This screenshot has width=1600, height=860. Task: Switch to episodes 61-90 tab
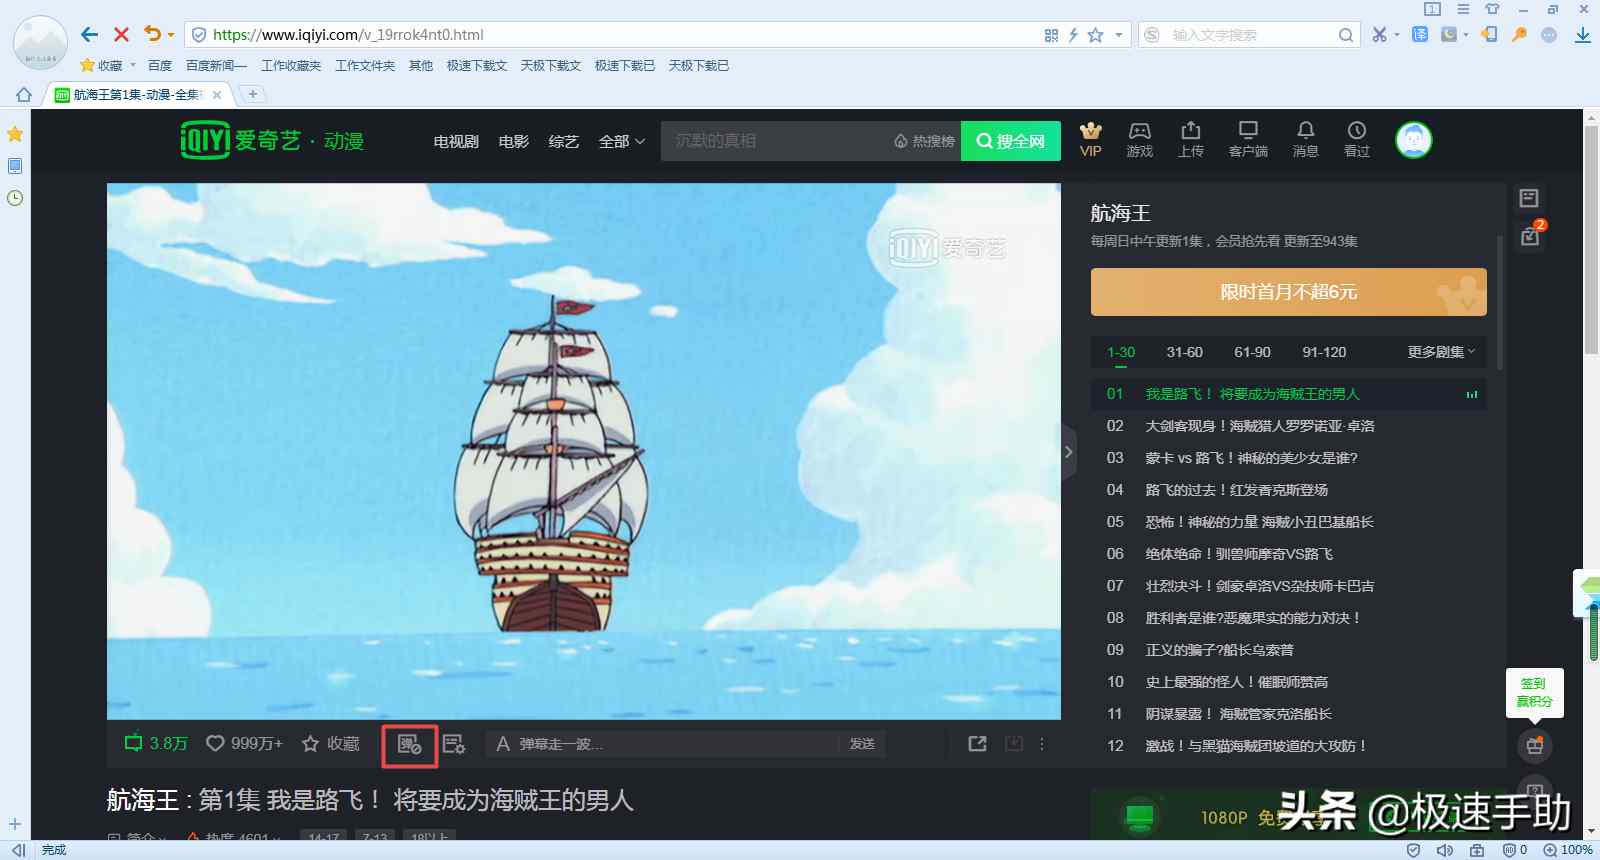click(1252, 352)
